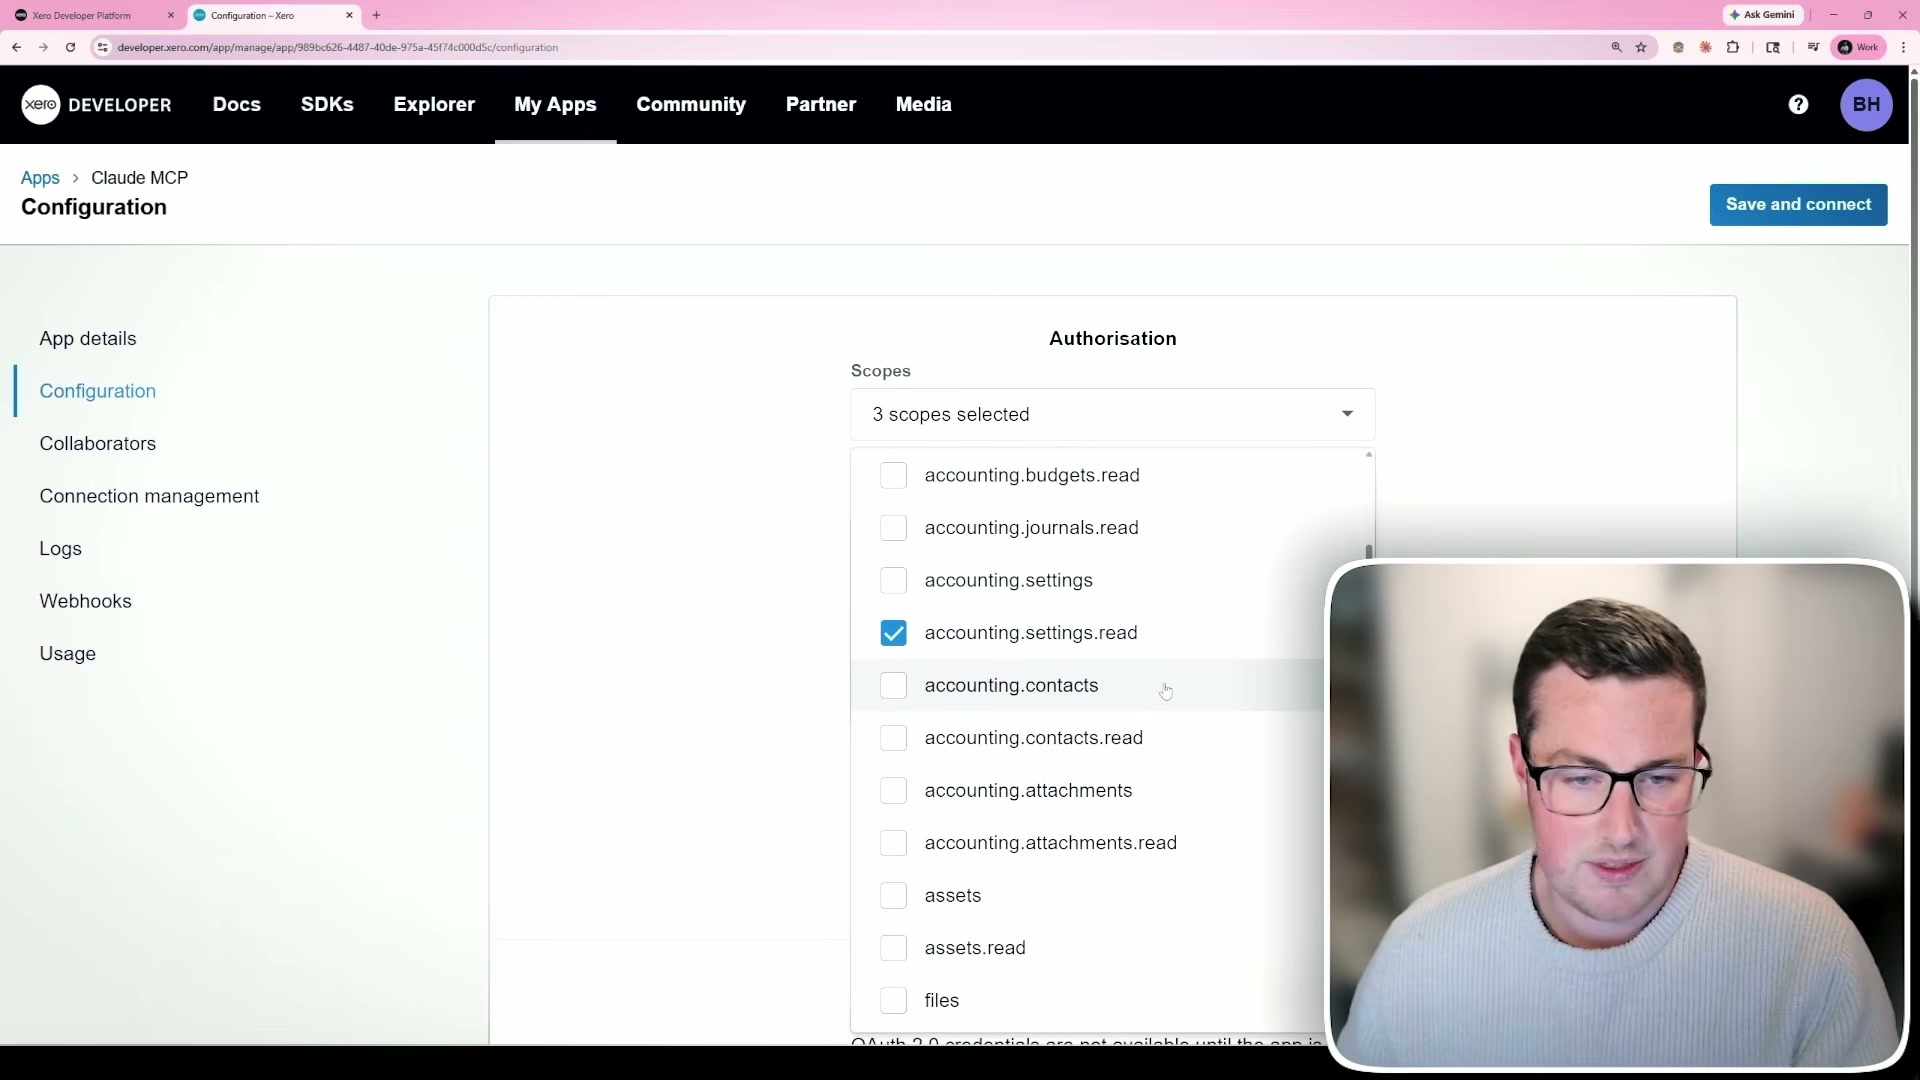Open the media control playlist icon
The width and height of the screenshot is (1920, 1080).
[1813, 47]
